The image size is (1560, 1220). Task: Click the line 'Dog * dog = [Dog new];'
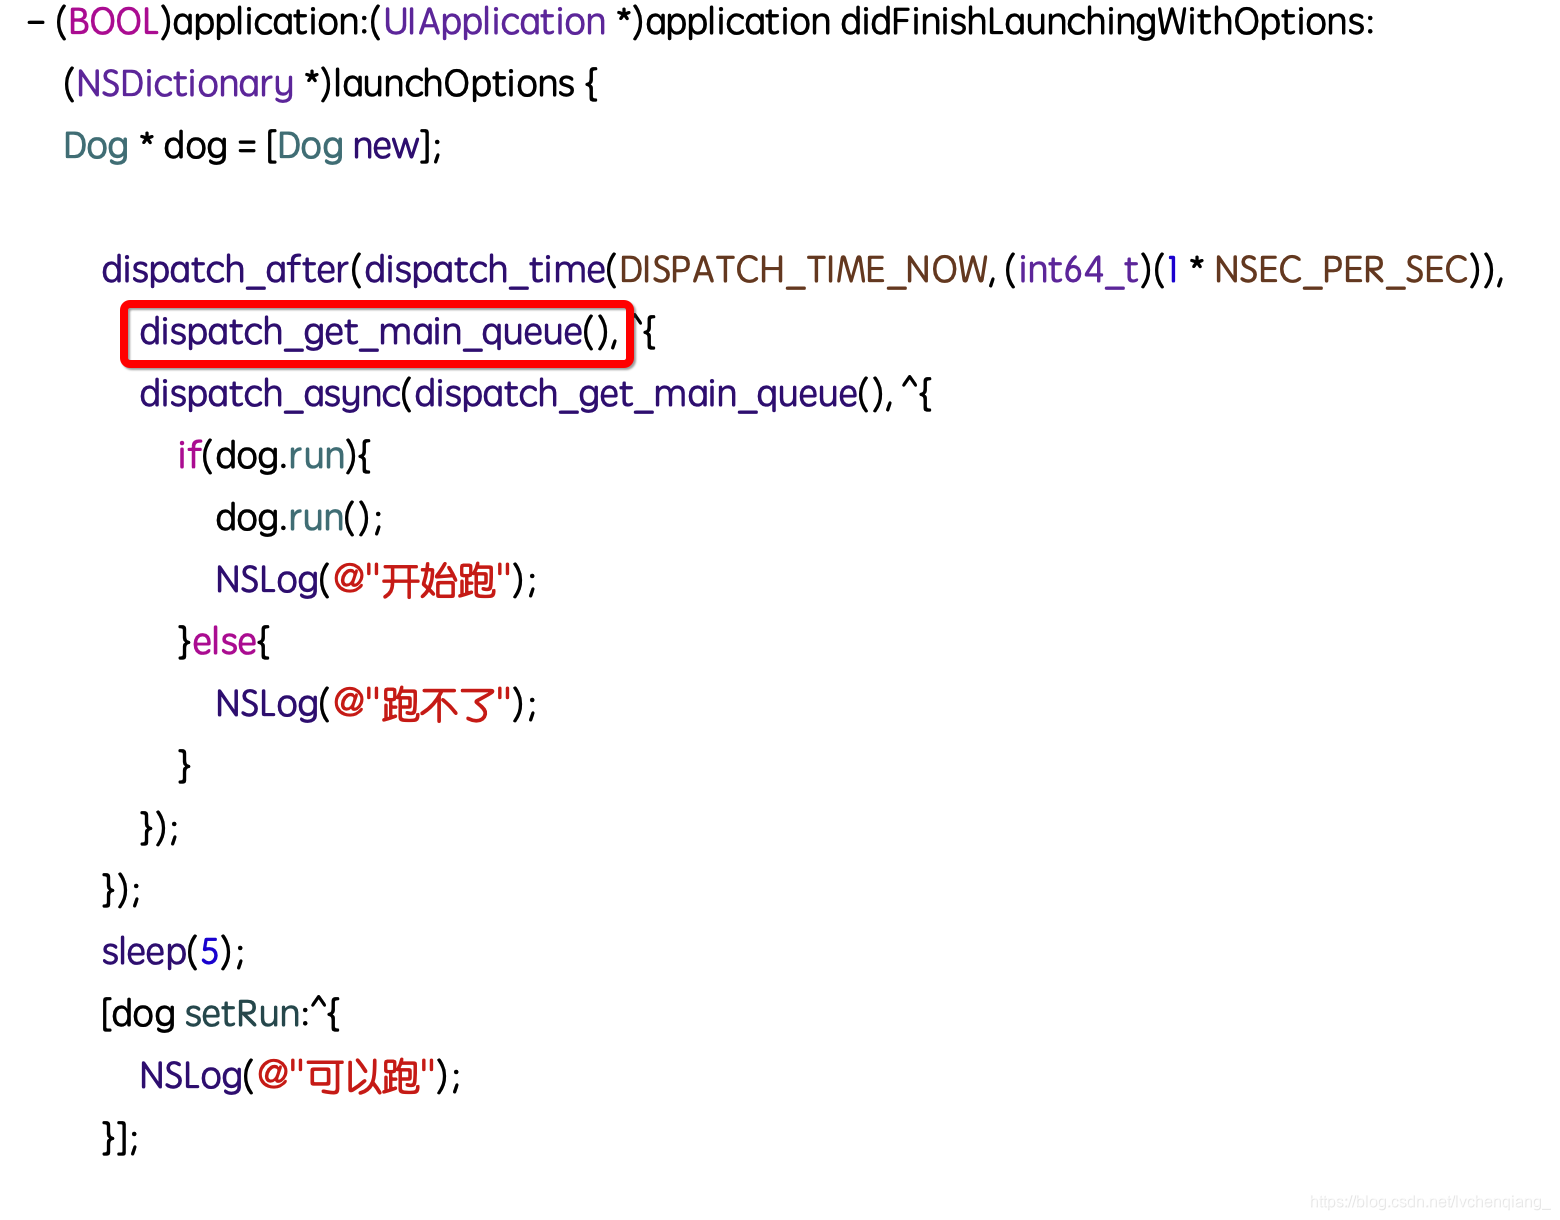(253, 146)
